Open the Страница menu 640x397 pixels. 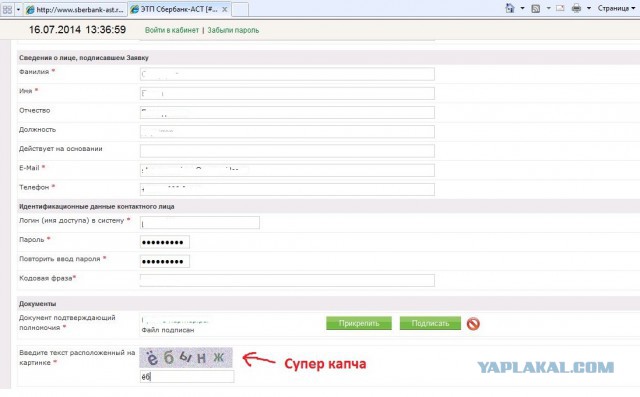coord(616,8)
